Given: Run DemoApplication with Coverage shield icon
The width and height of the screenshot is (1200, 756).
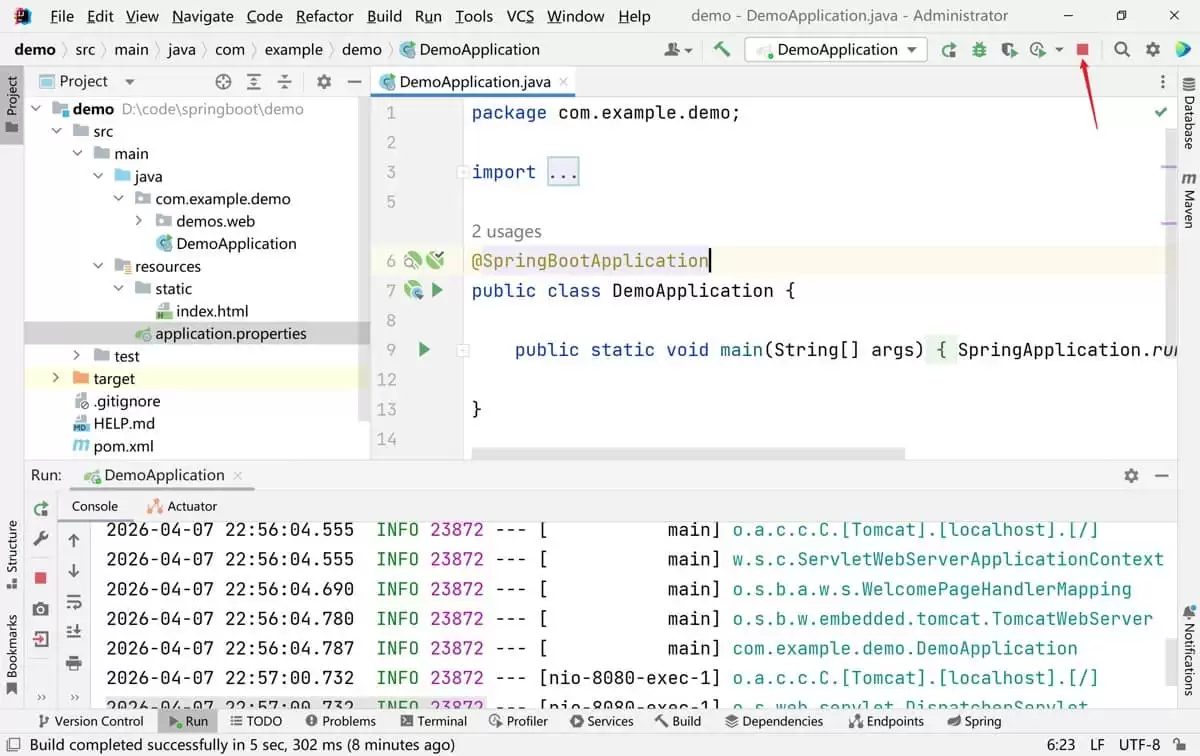Looking at the screenshot, I should point(1009,49).
